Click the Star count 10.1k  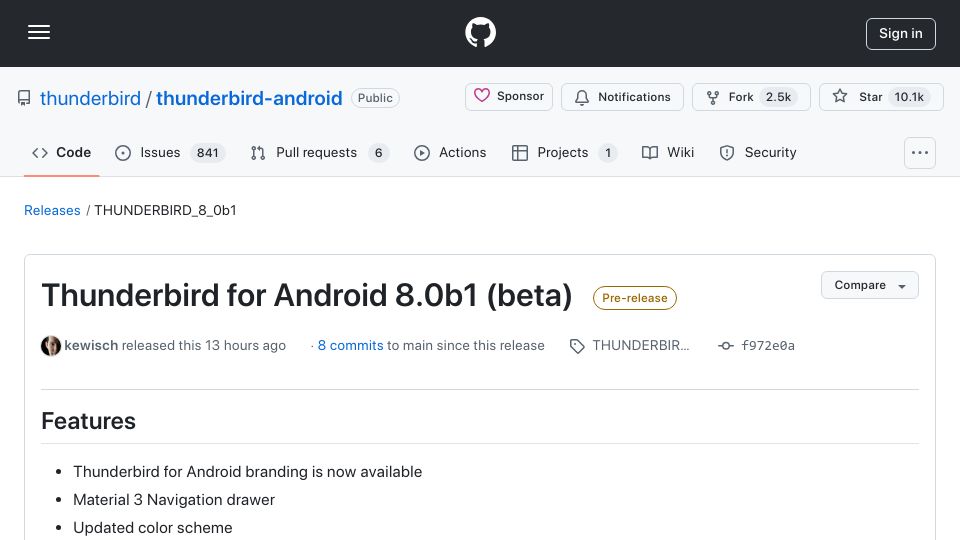pos(909,97)
